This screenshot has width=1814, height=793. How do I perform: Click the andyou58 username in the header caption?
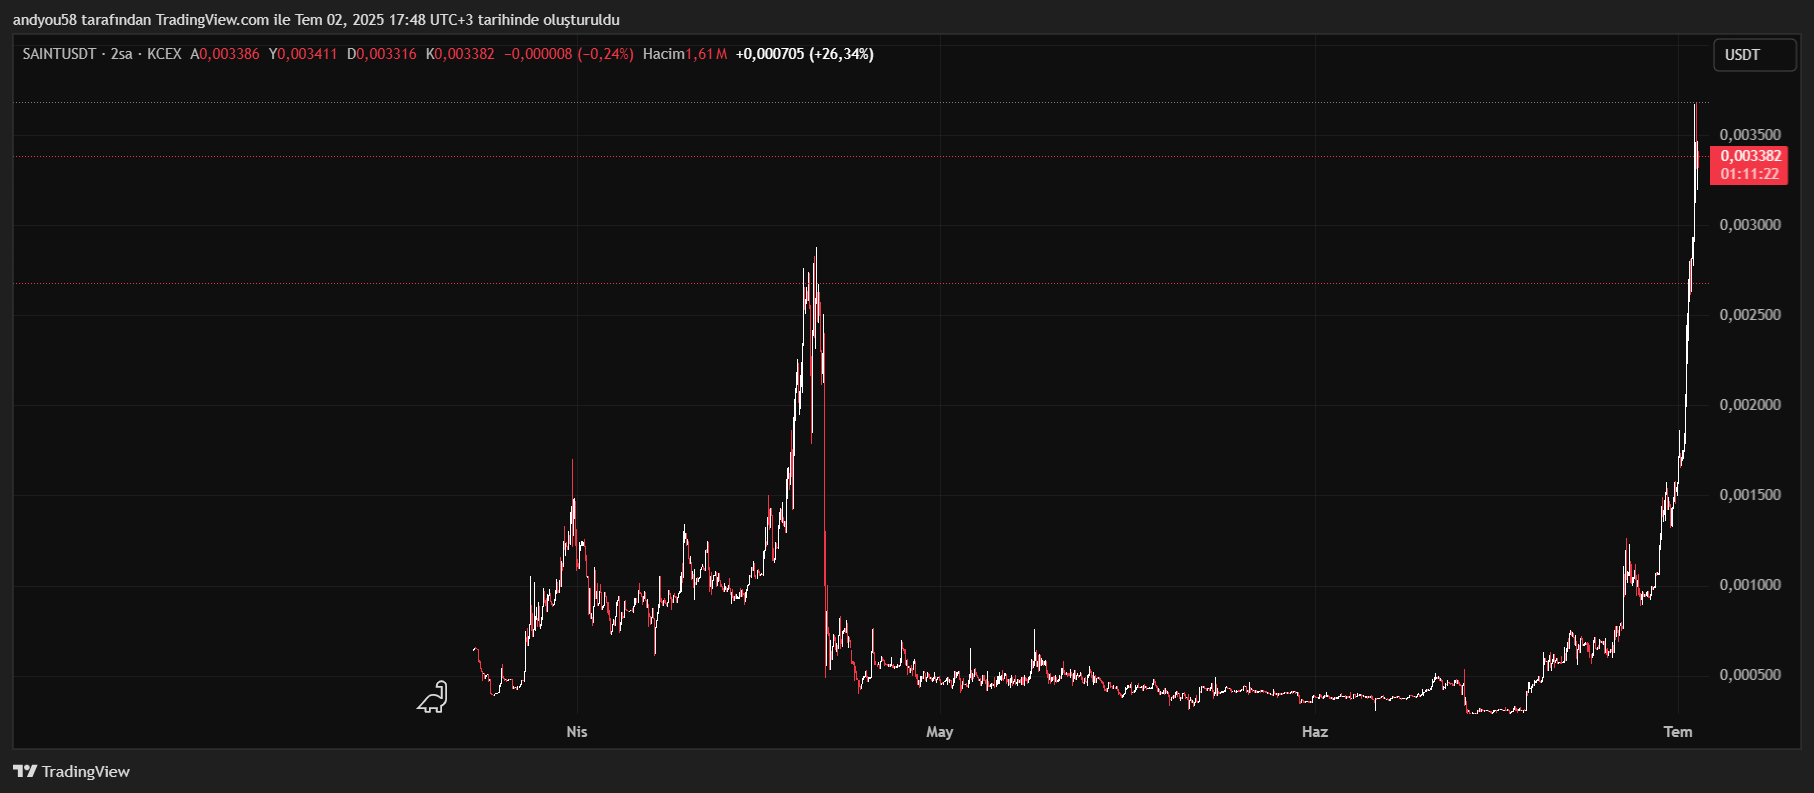click(x=45, y=20)
